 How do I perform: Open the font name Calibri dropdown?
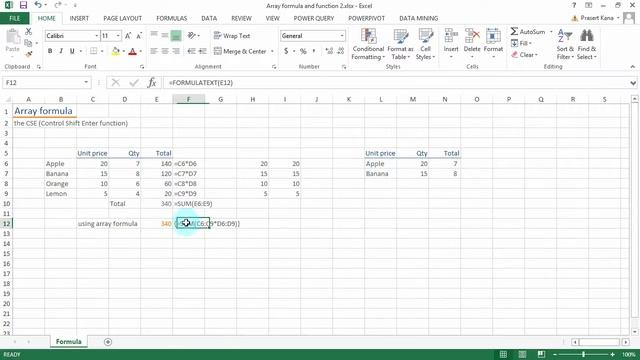click(x=97, y=36)
